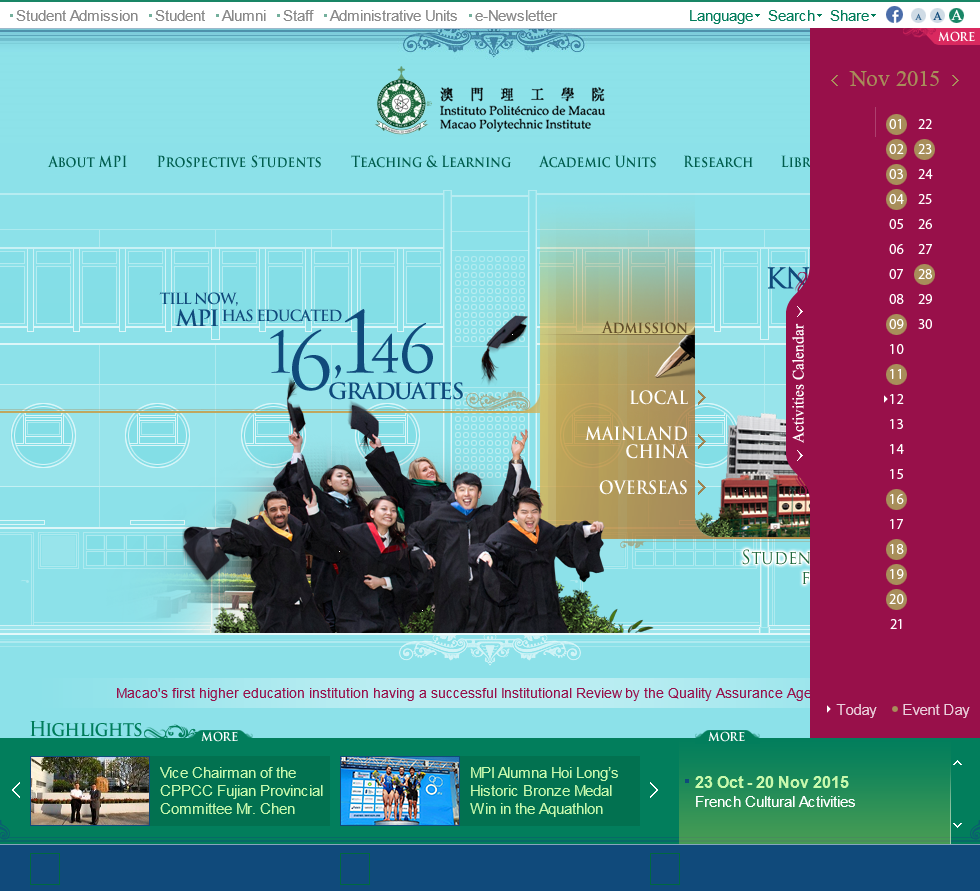This screenshot has height=891, width=980.
Task: Open the Share dropdown
Action: pyautogui.click(x=852, y=16)
